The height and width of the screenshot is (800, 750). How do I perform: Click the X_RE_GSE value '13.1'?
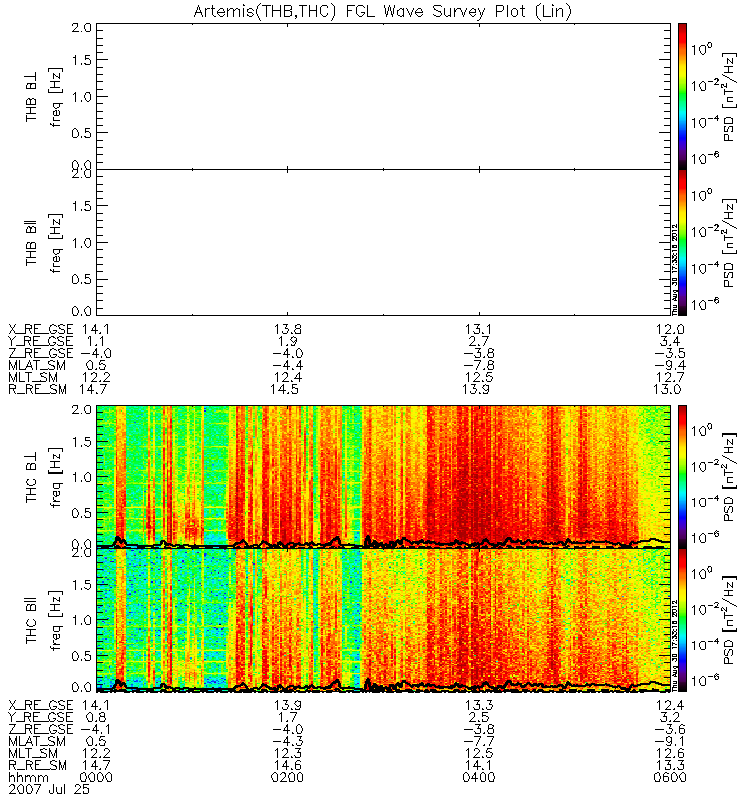pyautogui.click(x=479, y=330)
